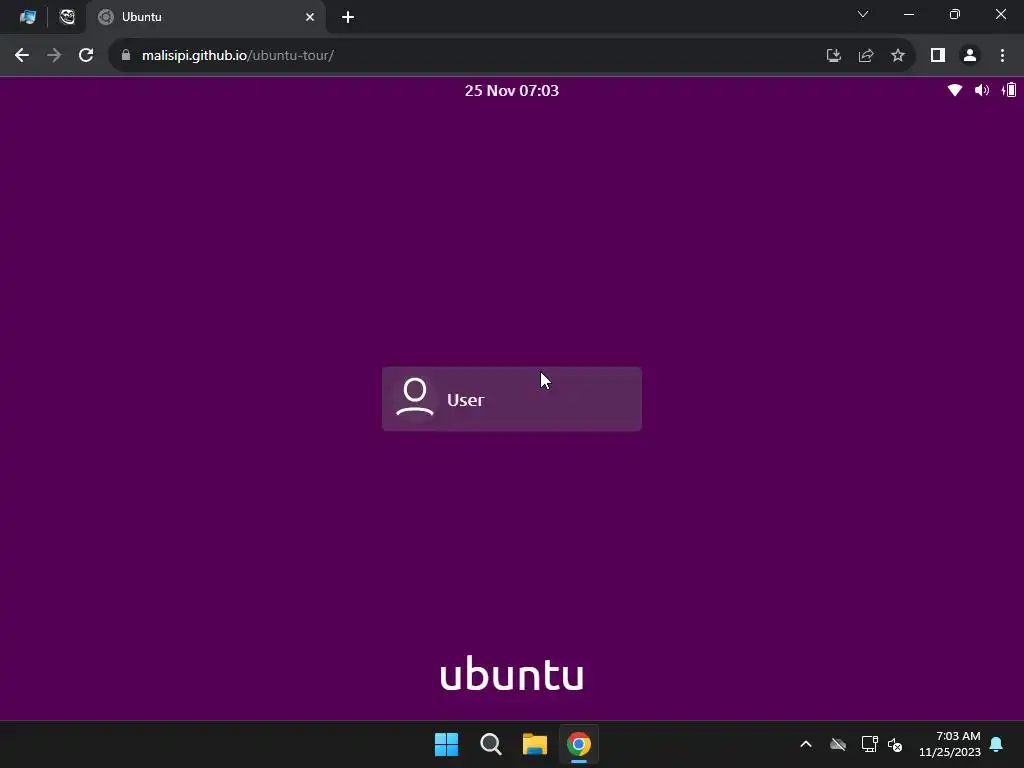Open the Chrome profile avatar icon
The width and height of the screenshot is (1024, 768).
(x=970, y=56)
